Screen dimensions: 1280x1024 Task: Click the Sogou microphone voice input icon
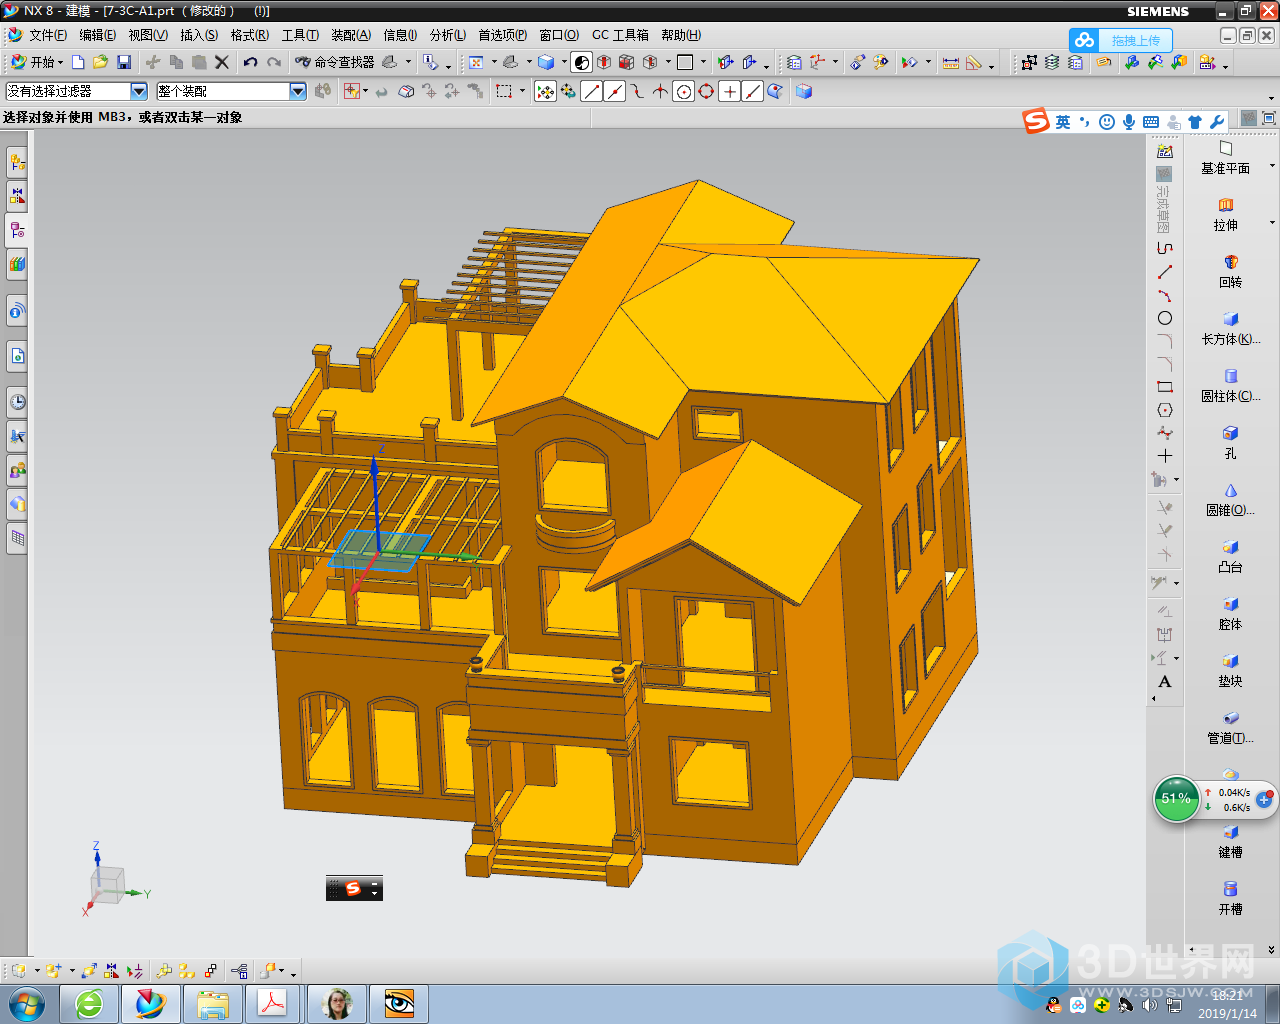pos(1129,122)
